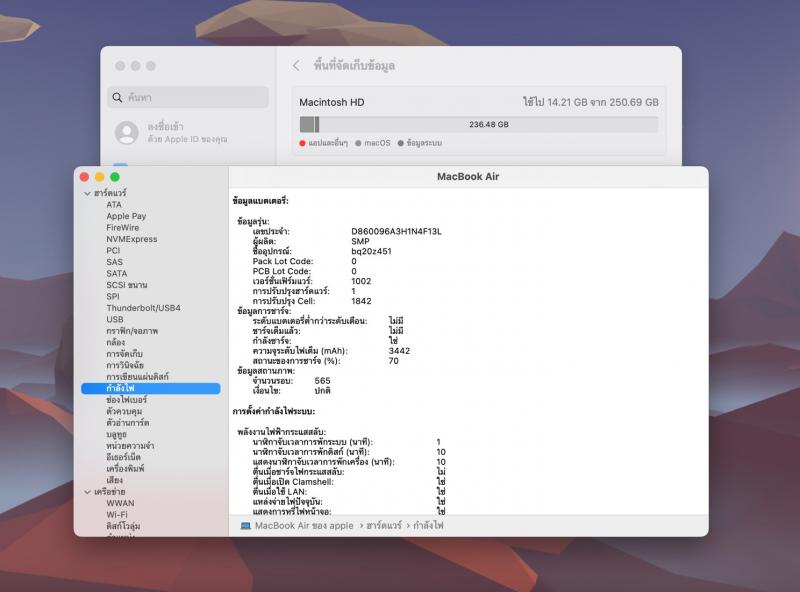Screen dimensions: 800x592
Task: Click the charge state value 70
Action: click(393, 361)
